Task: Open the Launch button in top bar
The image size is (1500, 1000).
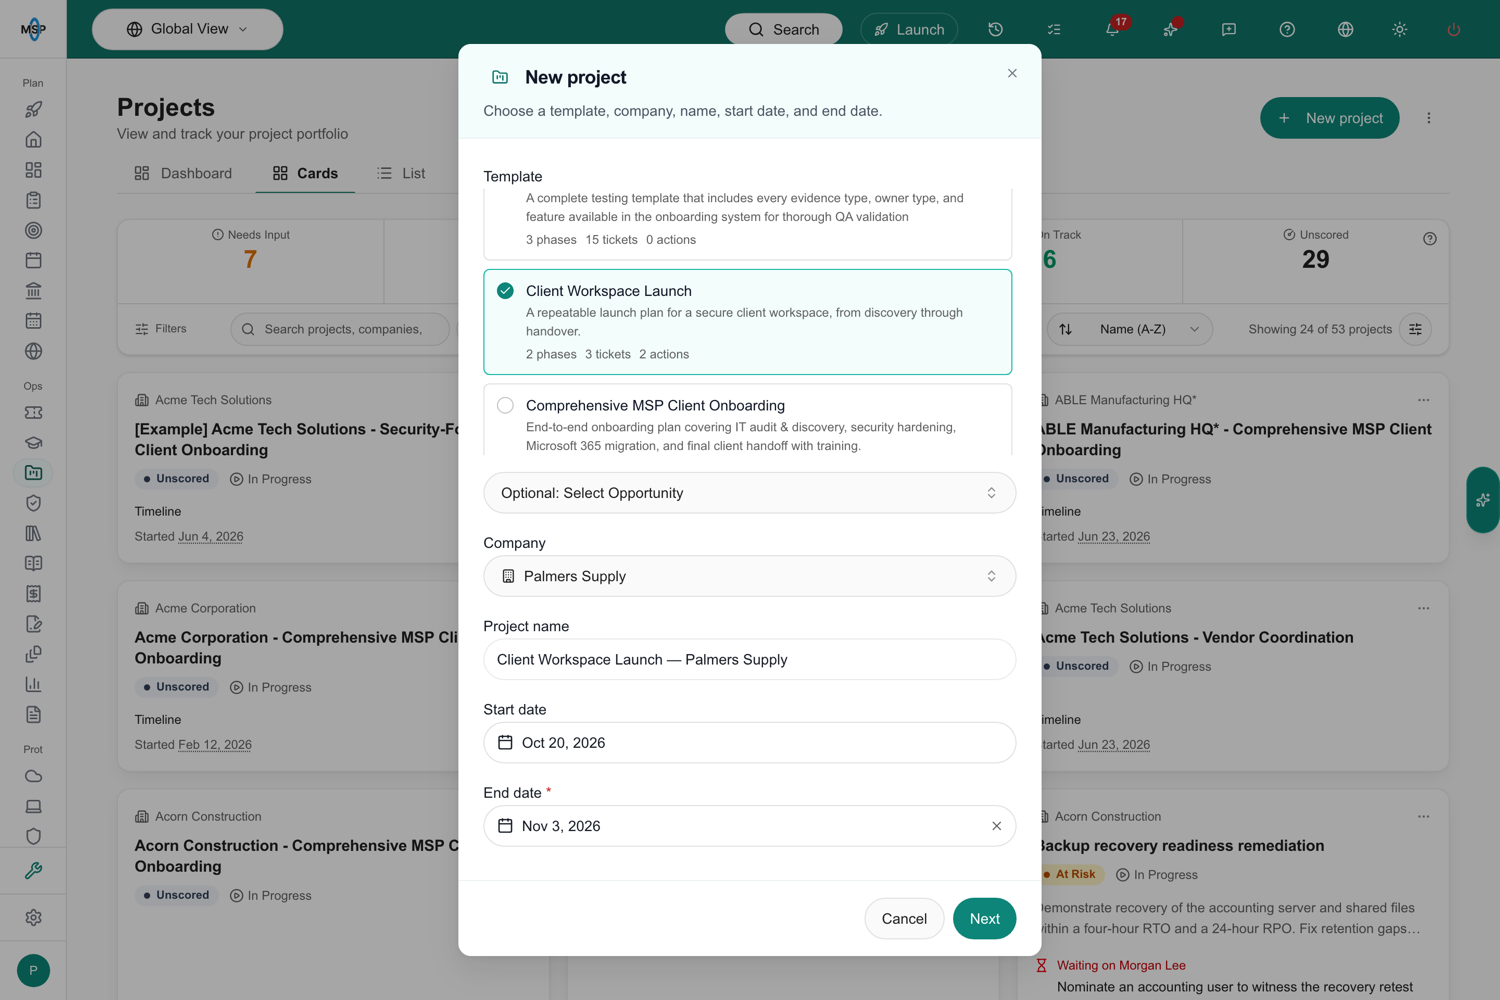Action: (909, 29)
